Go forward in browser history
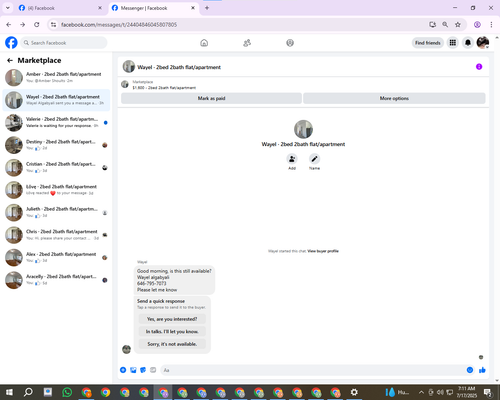Image resolution: width=500 pixels, height=400 pixels. (22, 25)
